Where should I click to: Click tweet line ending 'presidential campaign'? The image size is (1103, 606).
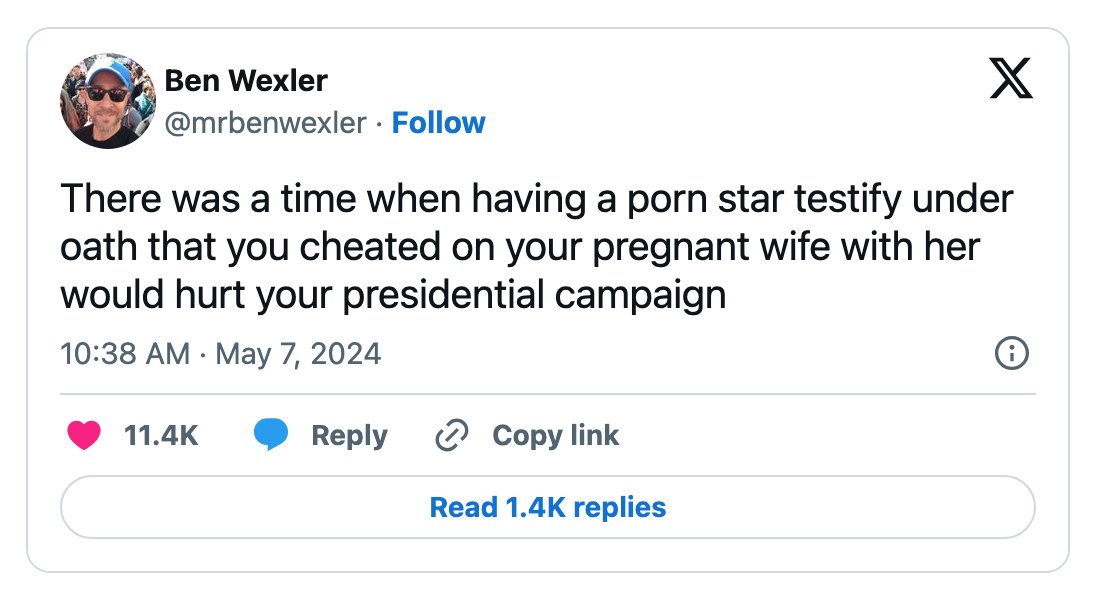pyautogui.click(x=393, y=295)
